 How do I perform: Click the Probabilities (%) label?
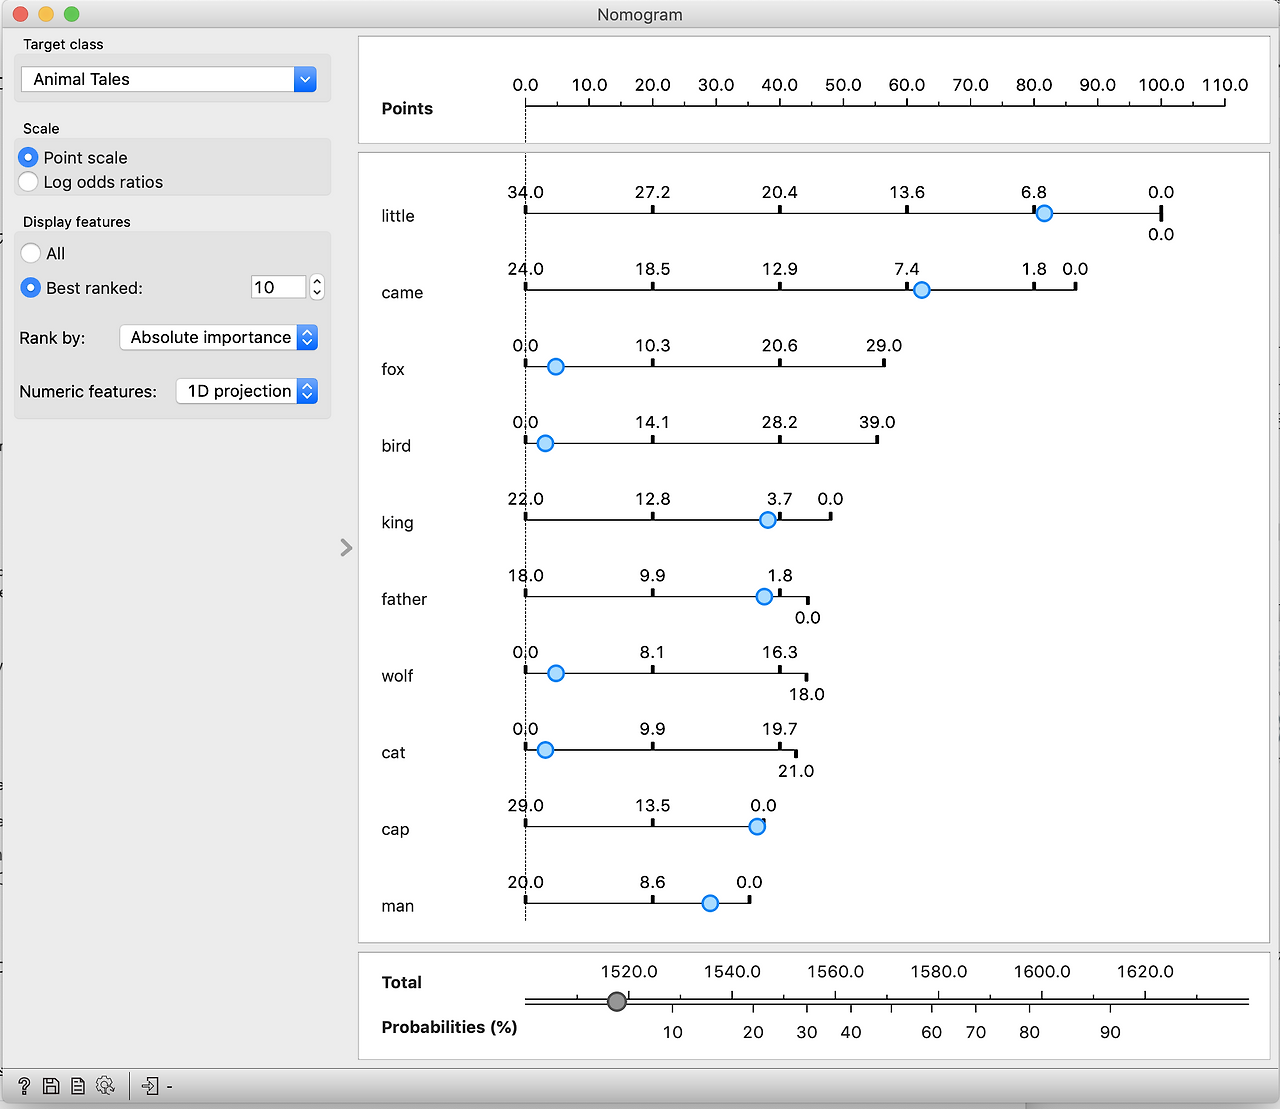[449, 1027]
